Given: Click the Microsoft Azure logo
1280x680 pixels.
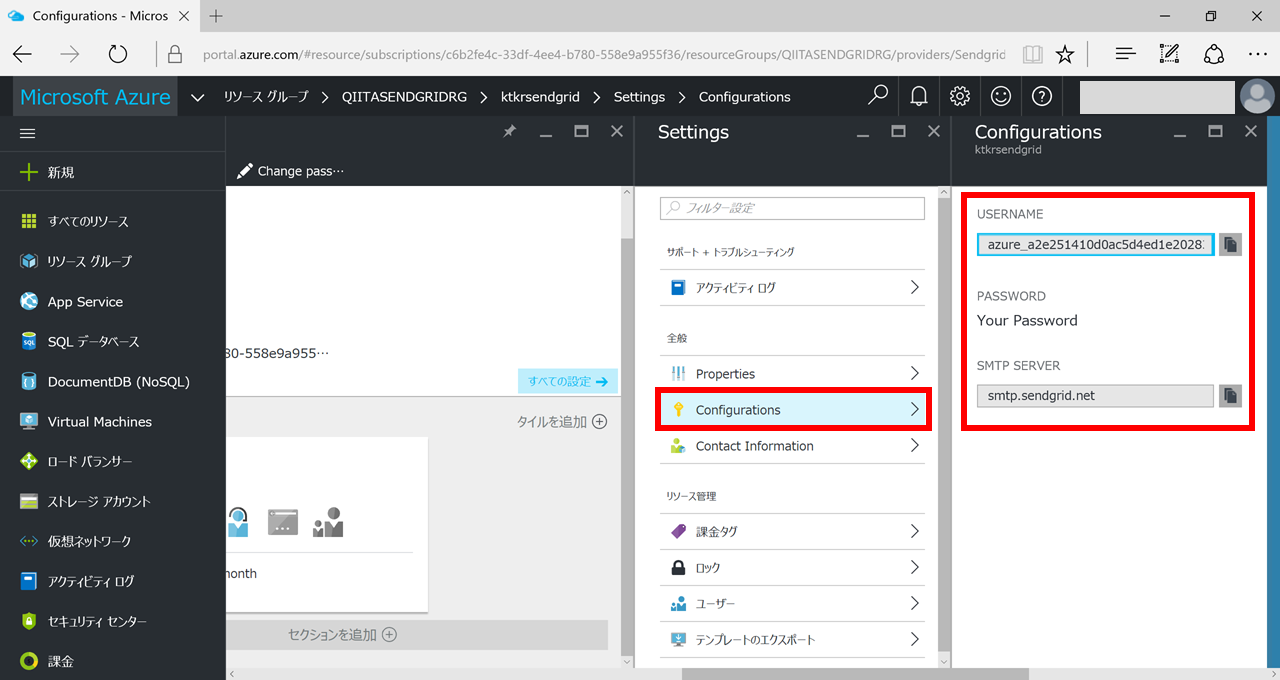Looking at the screenshot, I should (x=95, y=97).
